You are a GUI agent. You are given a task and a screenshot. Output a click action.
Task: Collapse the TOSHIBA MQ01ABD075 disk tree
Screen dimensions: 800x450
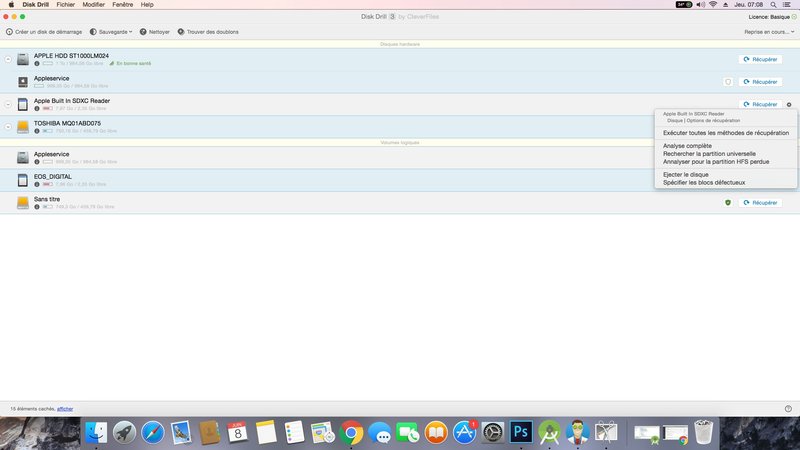(8, 127)
